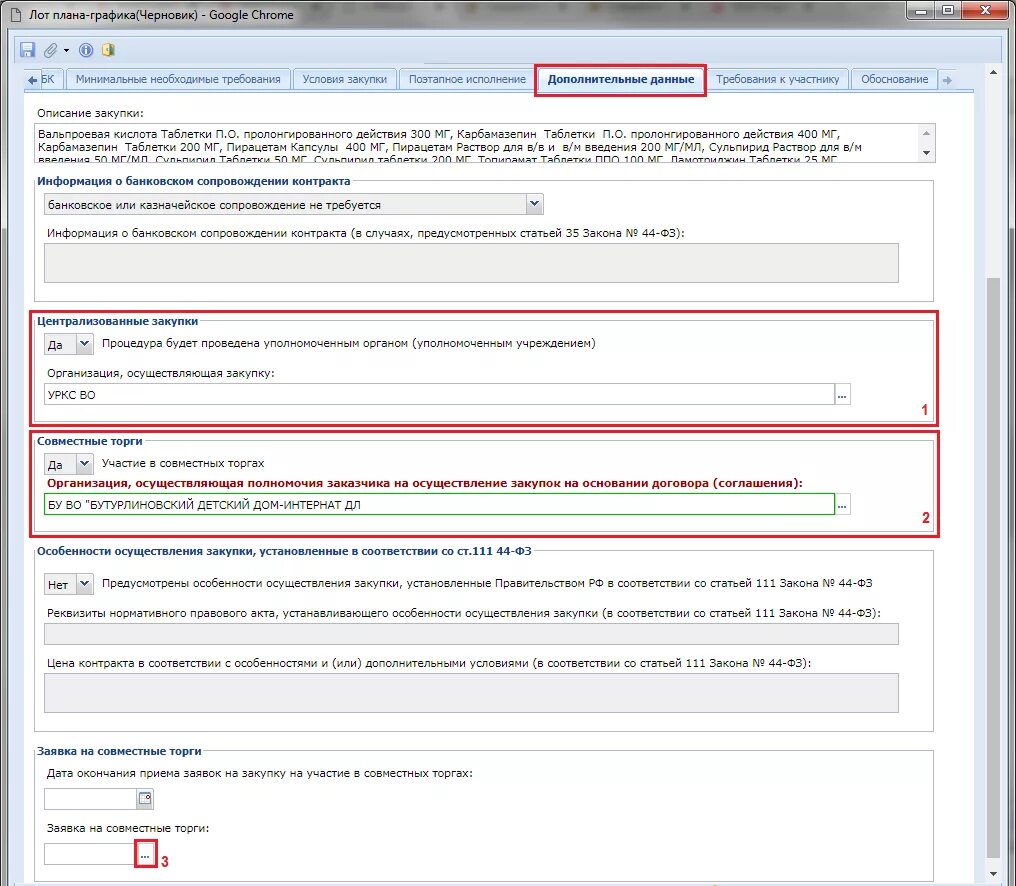The image size is (1016, 886).
Task: Focus the УРКС ВО organization field
Action: tap(439, 395)
